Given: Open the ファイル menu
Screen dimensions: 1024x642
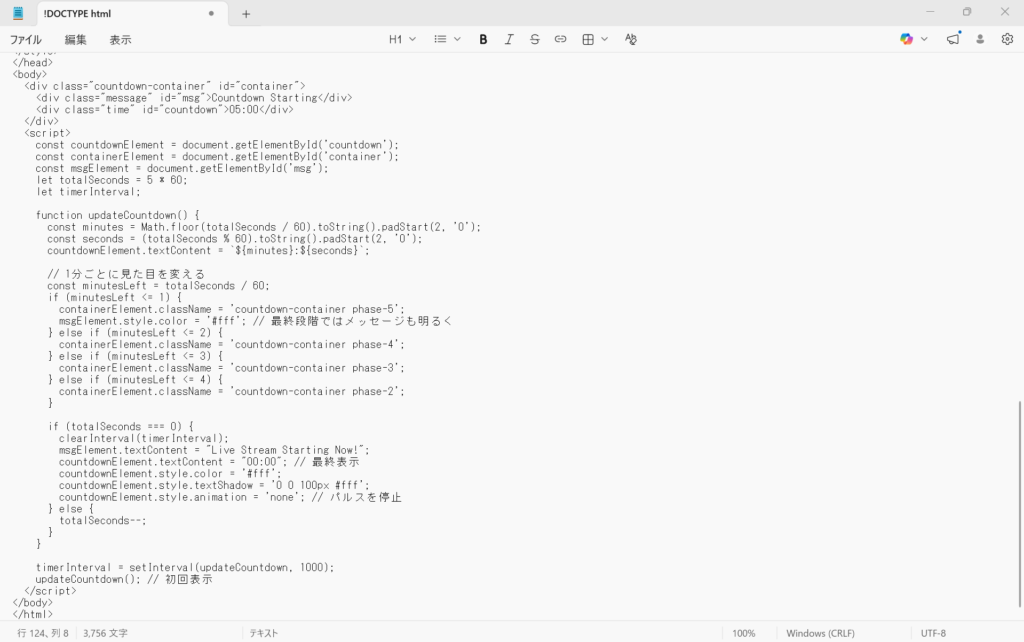Looking at the screenshot, I should [x=26, y=40].
